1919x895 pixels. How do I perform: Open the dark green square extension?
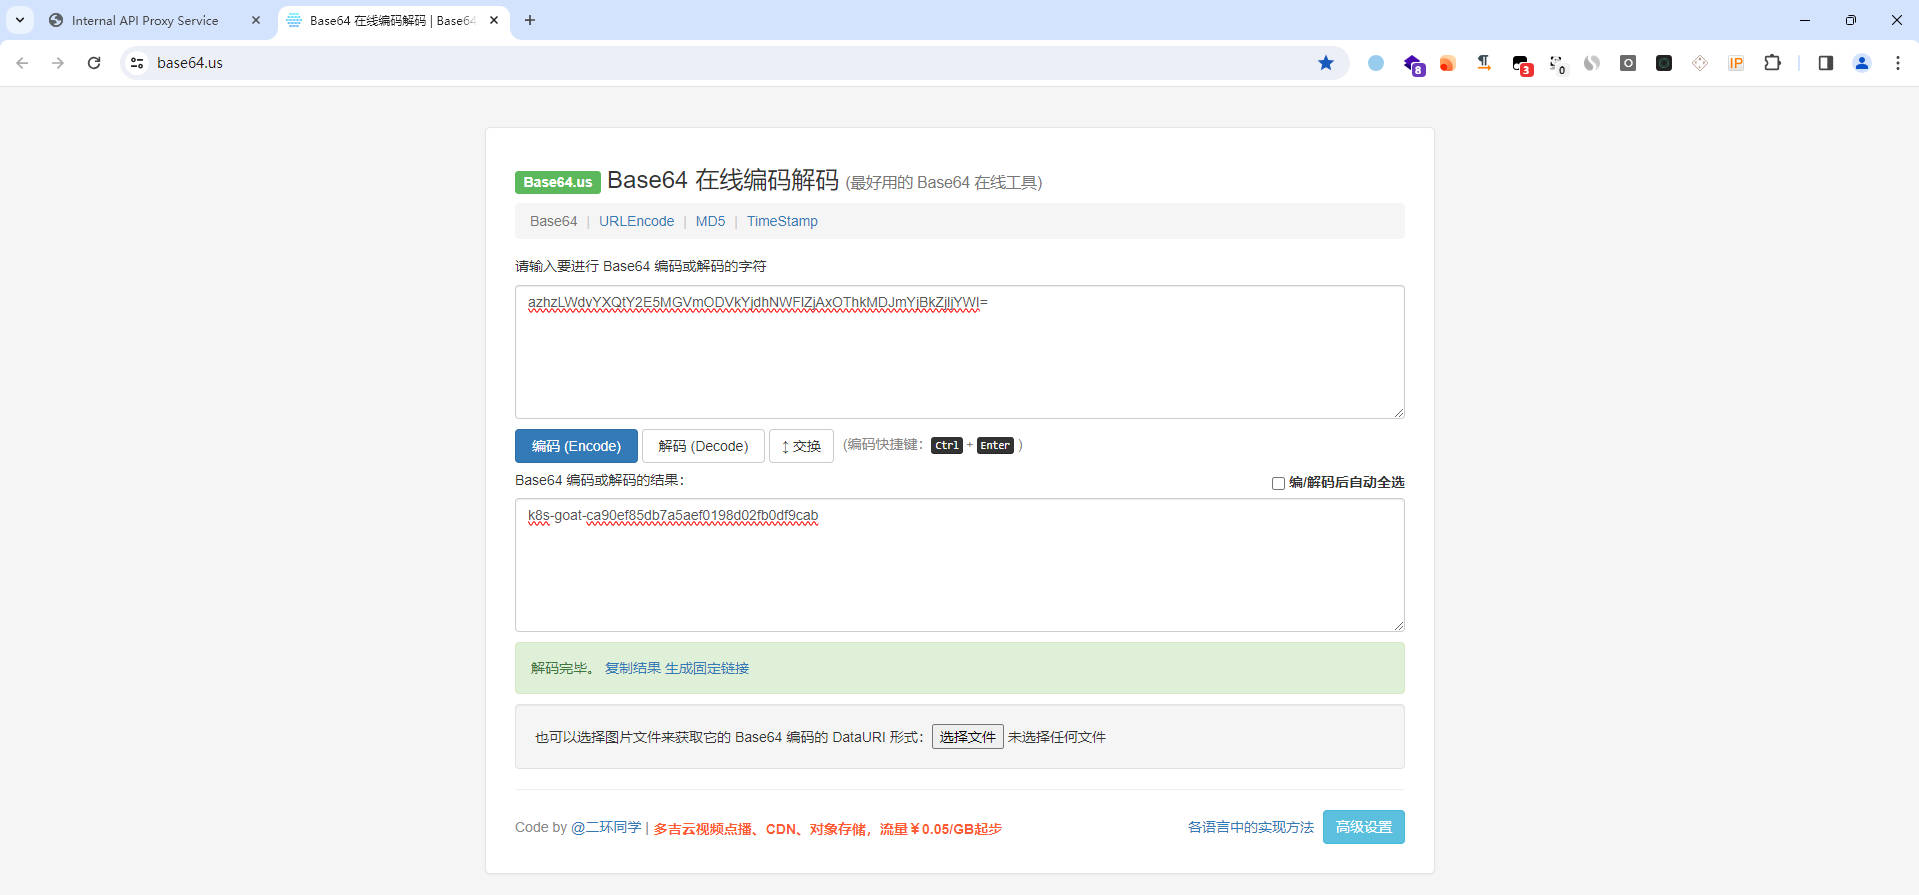[1664, 63]
